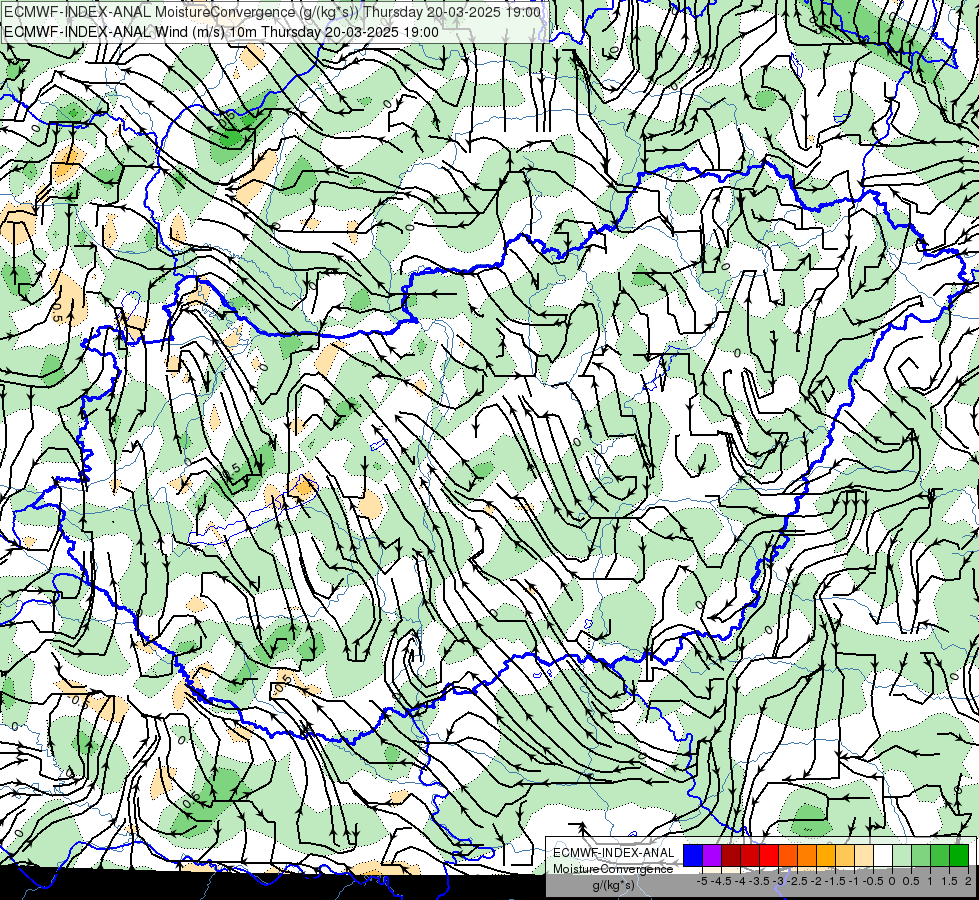
Task: Click the MoistureConvergence label in legend
Action: point(613,869)
